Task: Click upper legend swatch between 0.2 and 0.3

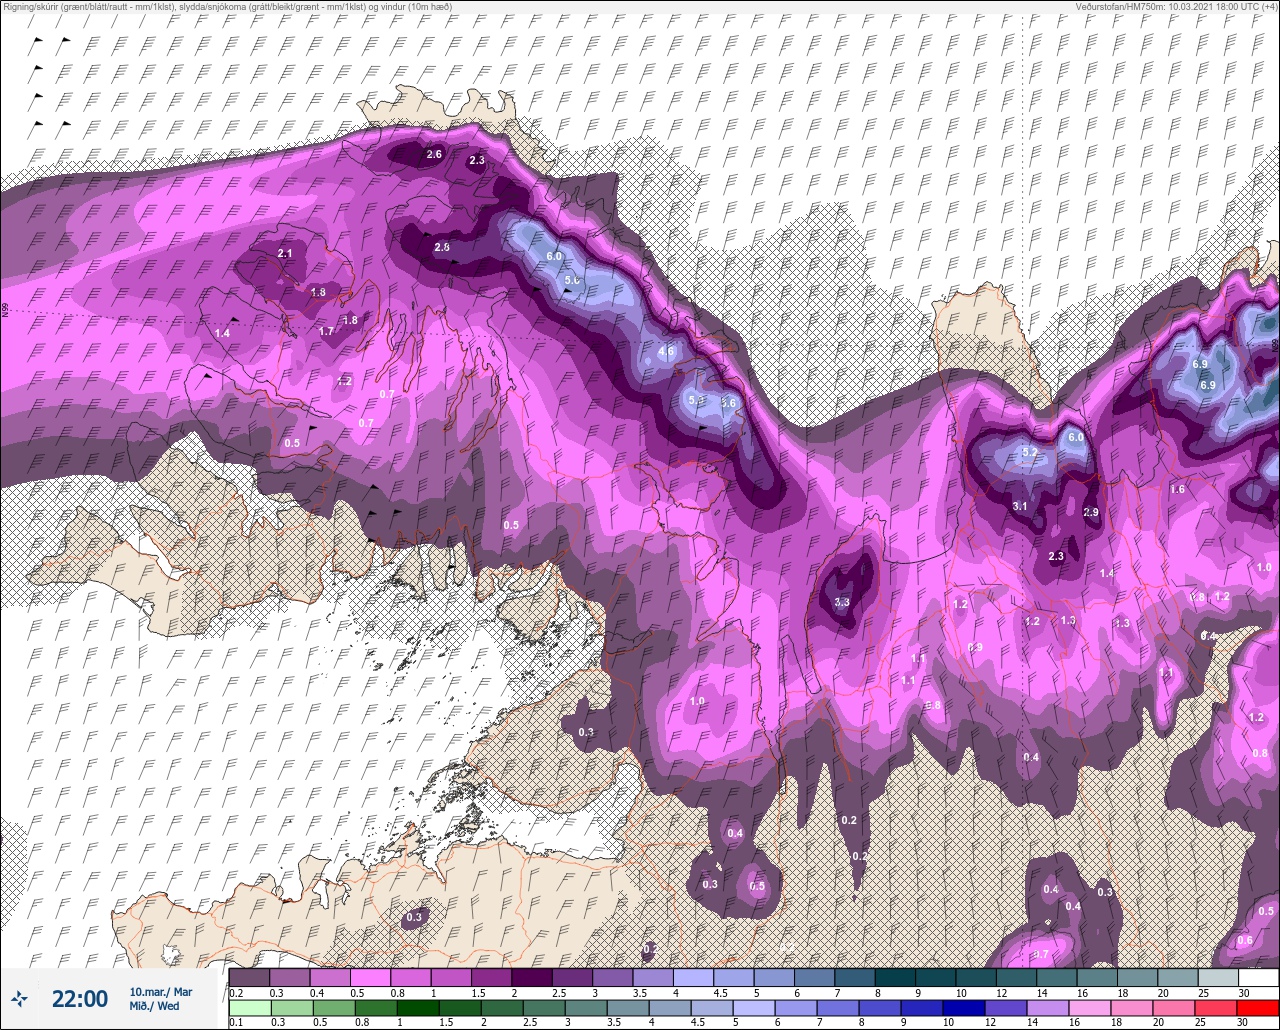Action: 249,977
